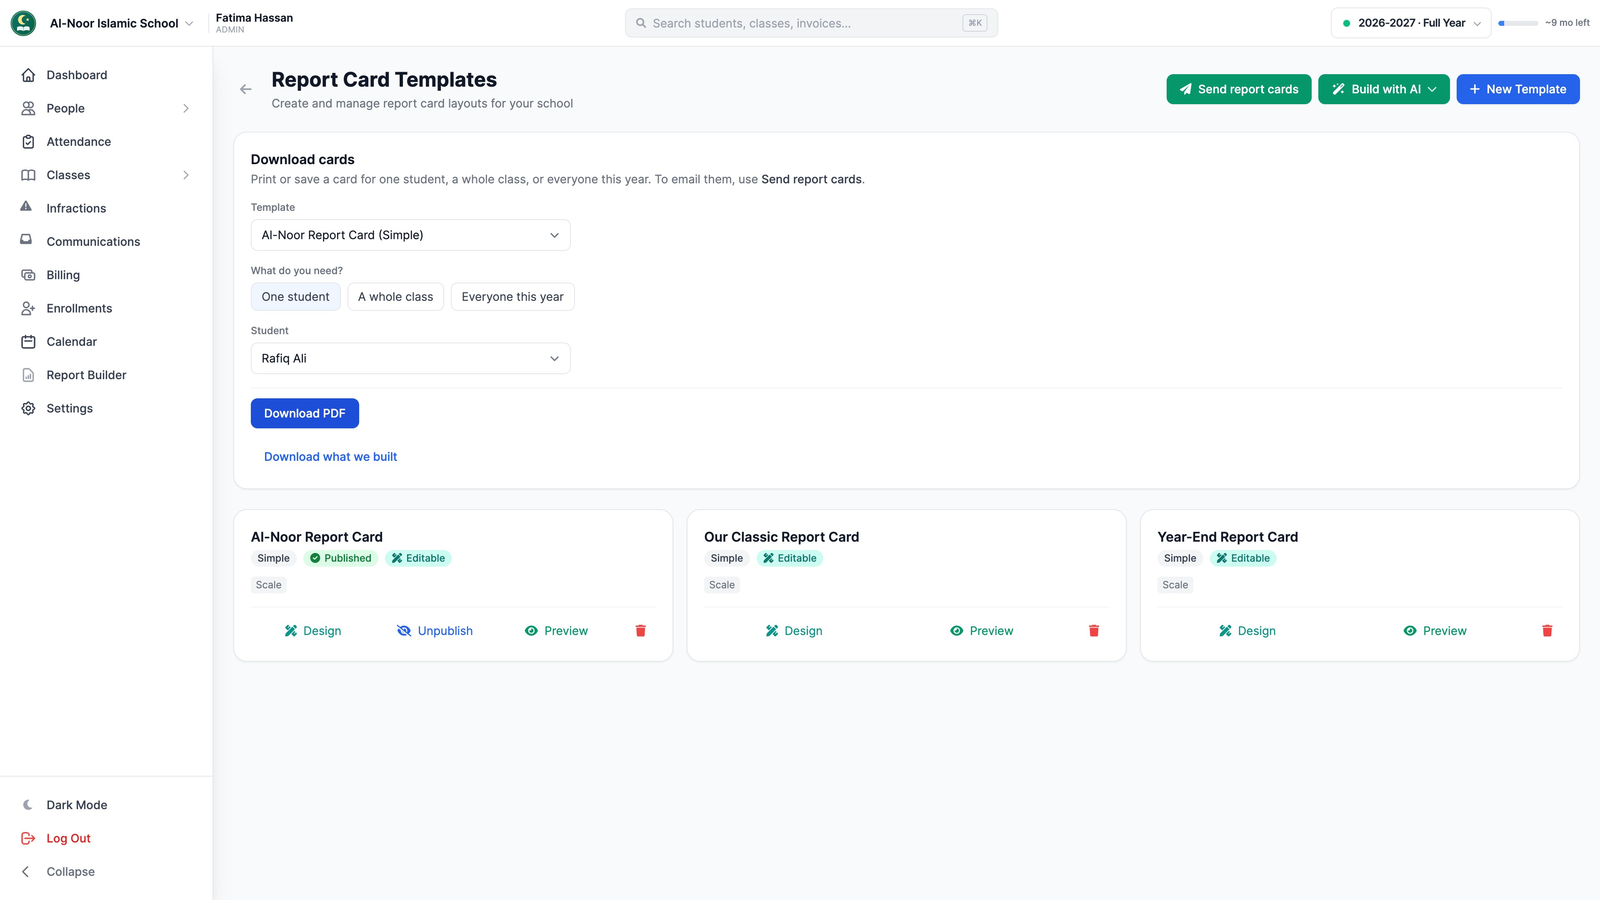Viewport: 1600px width, 900px height.
Task: Open the Student dropdown showing Rafiq Ali
Action: coord(410,358)
